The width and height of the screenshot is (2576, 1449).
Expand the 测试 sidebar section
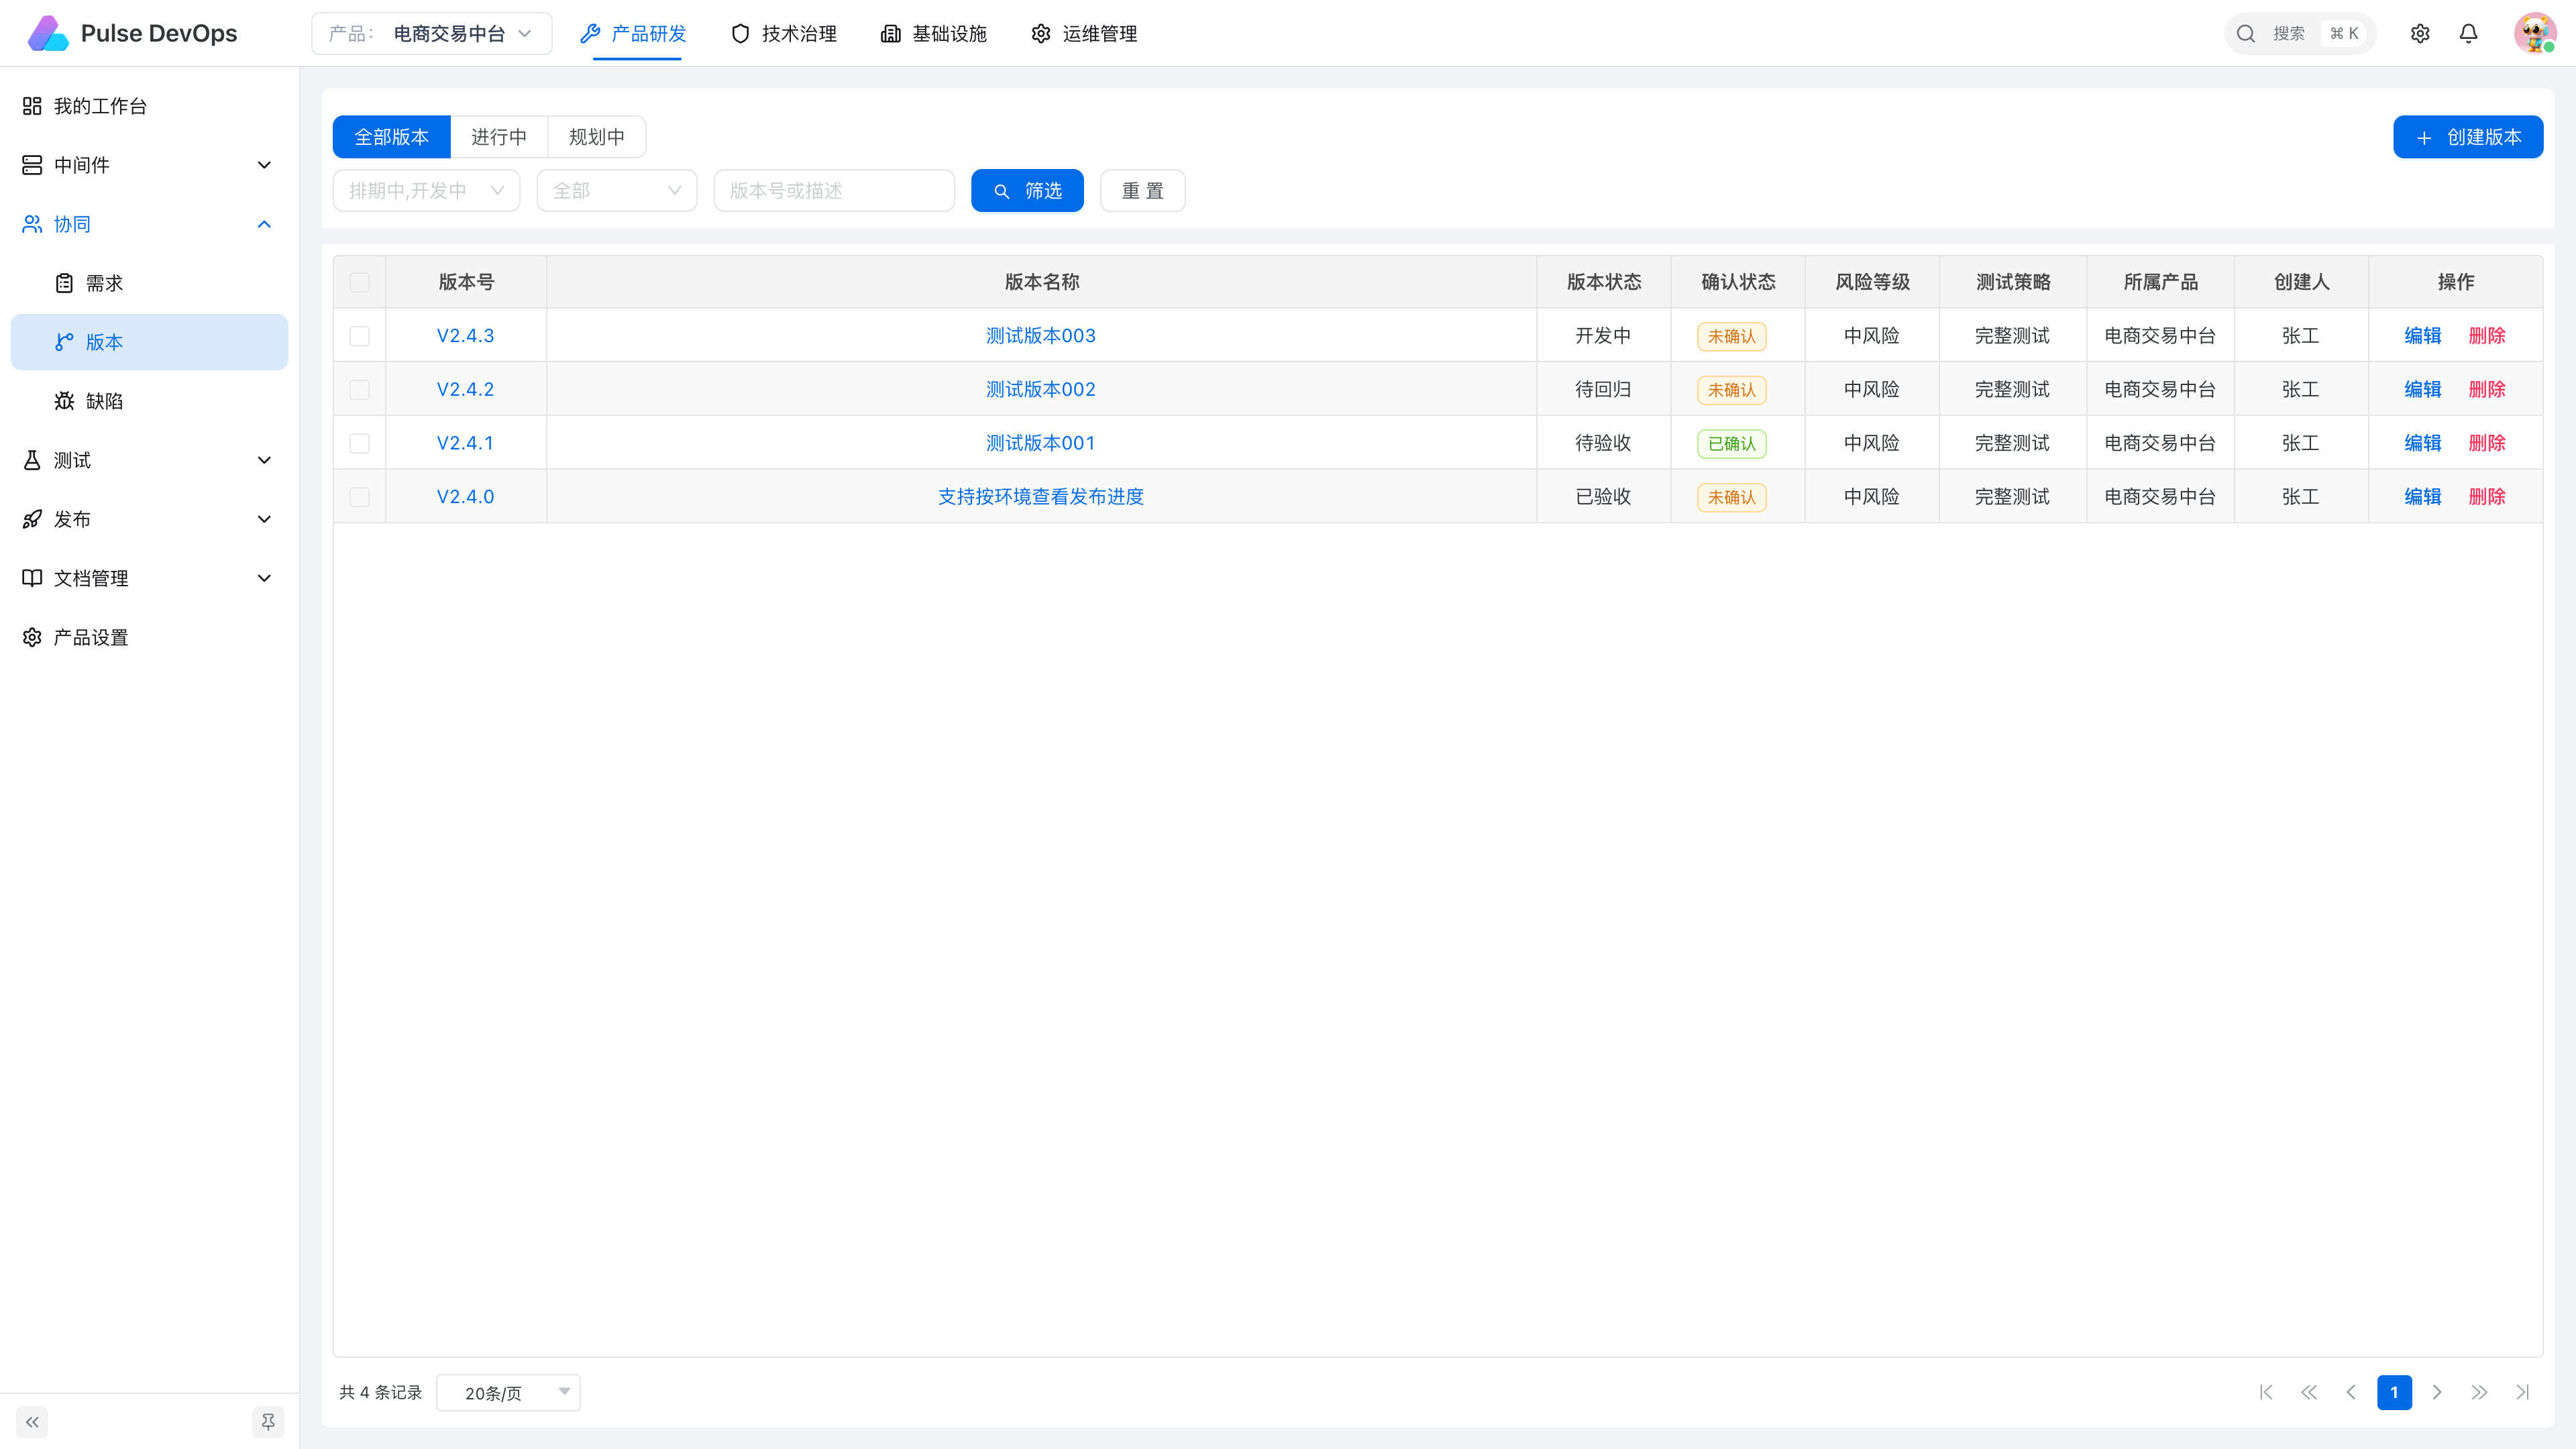[x=149, y=460]
